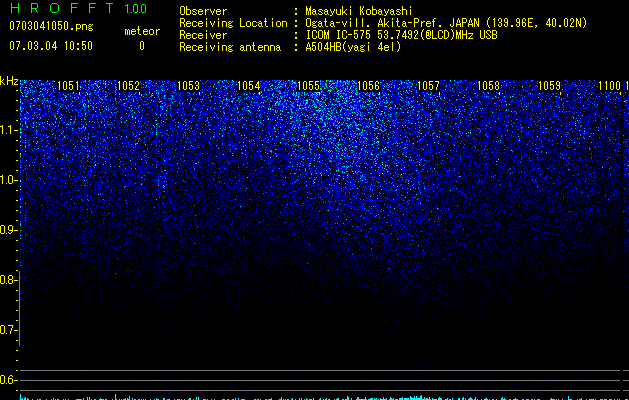629x400 pixels.
Task: Click the 0.7 frequency axis label
Action: click(8, 330)
